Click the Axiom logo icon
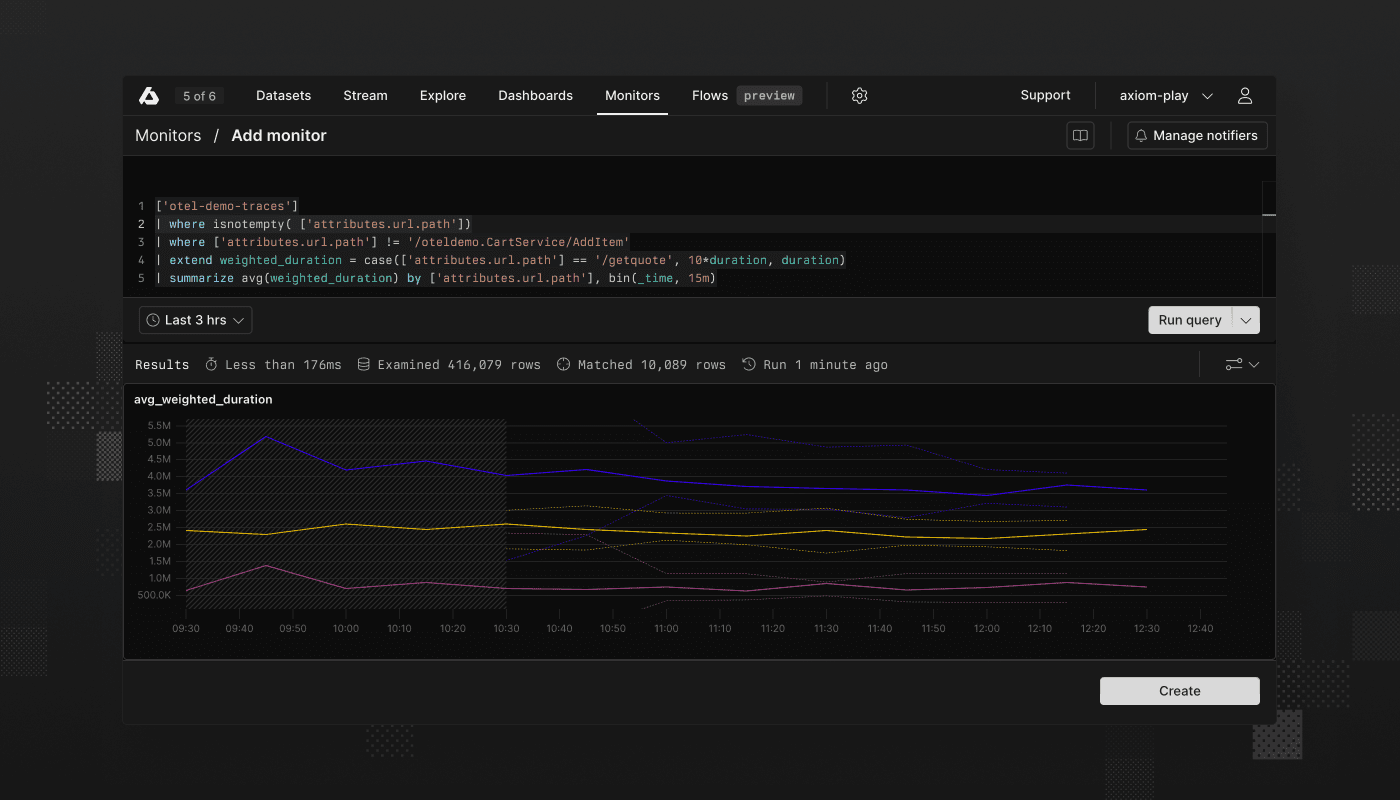The width and height of the screenshot is (1400, 800). [149, 95]
